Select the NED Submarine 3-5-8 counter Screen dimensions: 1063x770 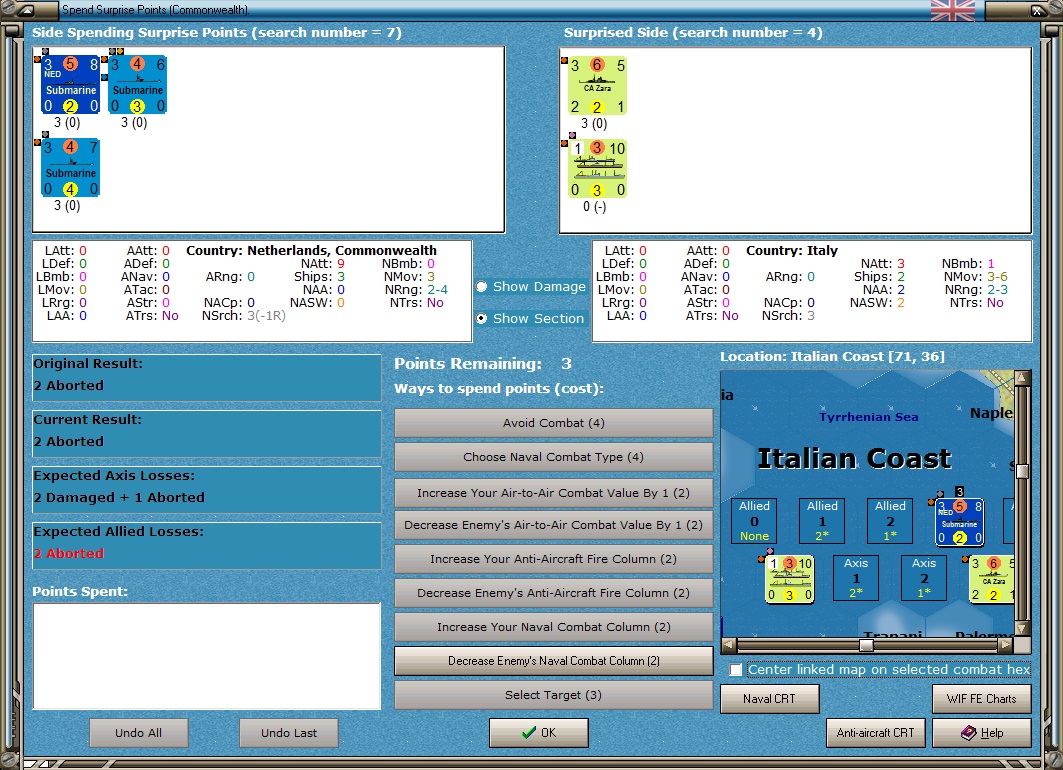point(71,85)
